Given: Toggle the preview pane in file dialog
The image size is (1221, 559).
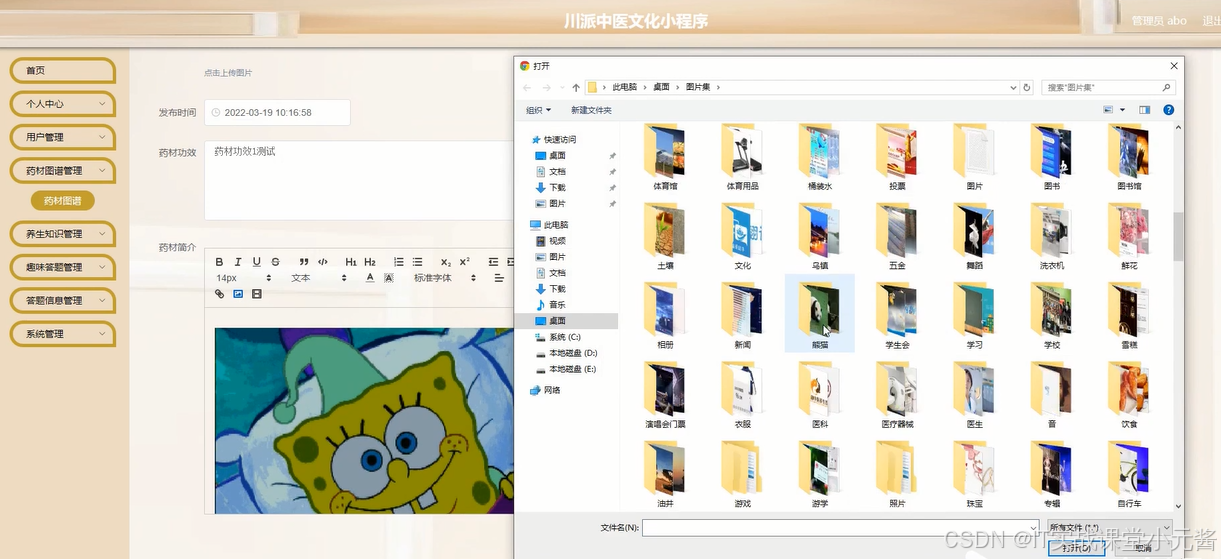Looking at the screenshot, I should point(1145,110).
